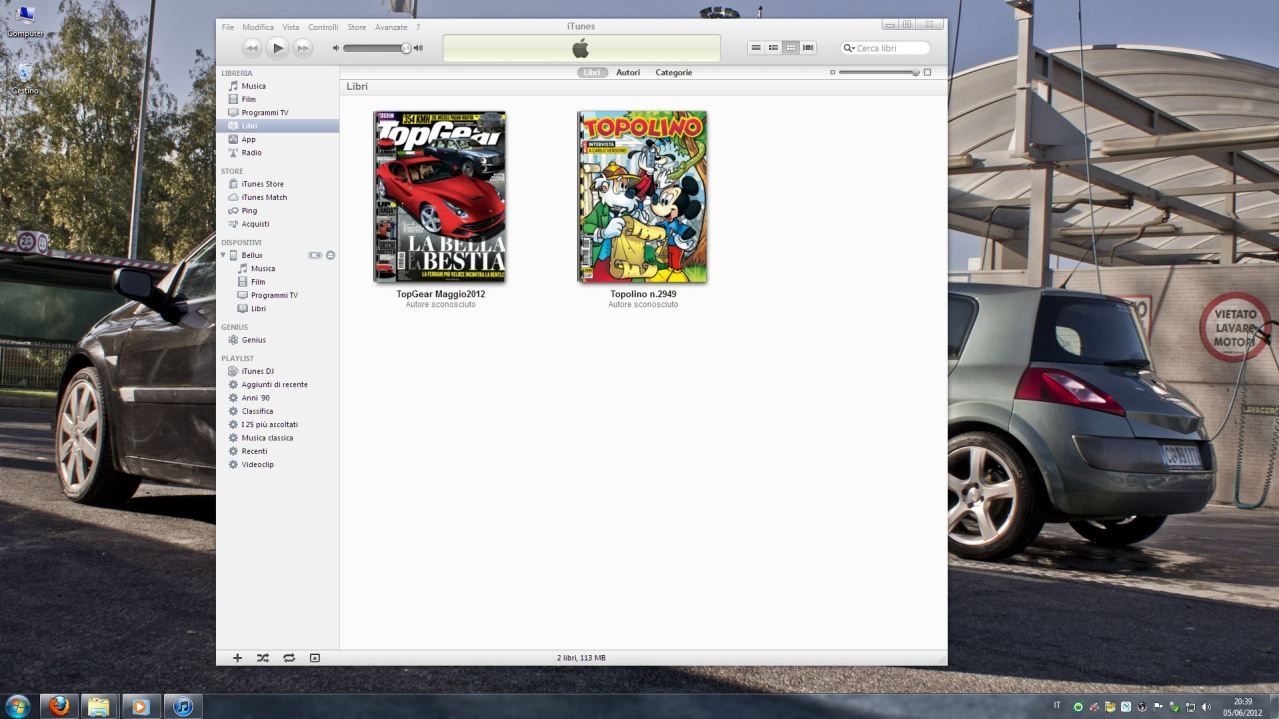Switch to Cover Flow view

click(808, 48)
